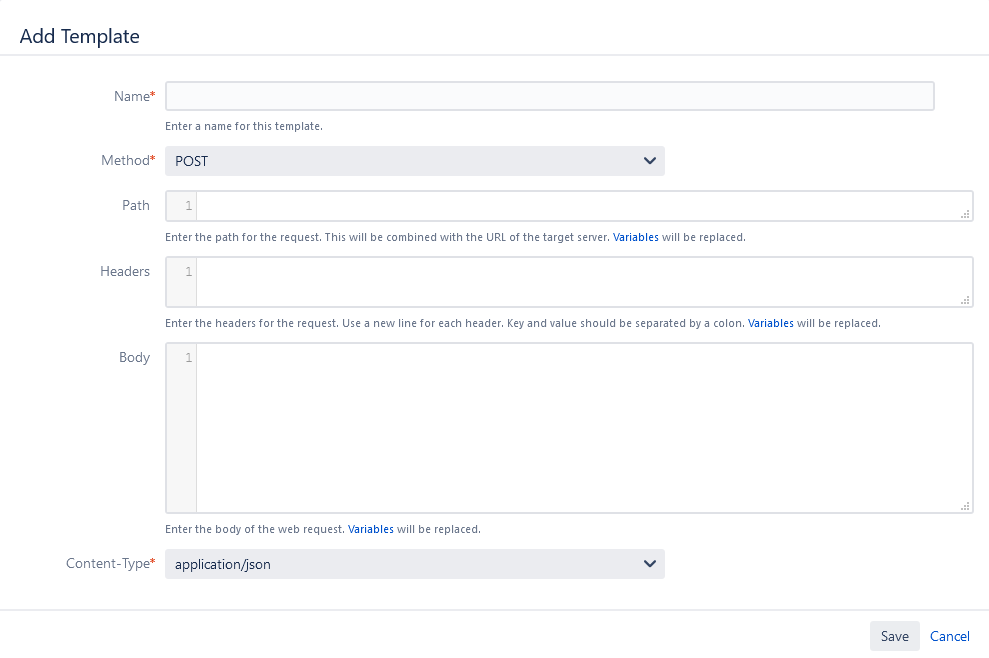Click line number 1 in Path gutter
Image resolution: width=989 pixels, height=658 pixels.
tap(188, 206)
